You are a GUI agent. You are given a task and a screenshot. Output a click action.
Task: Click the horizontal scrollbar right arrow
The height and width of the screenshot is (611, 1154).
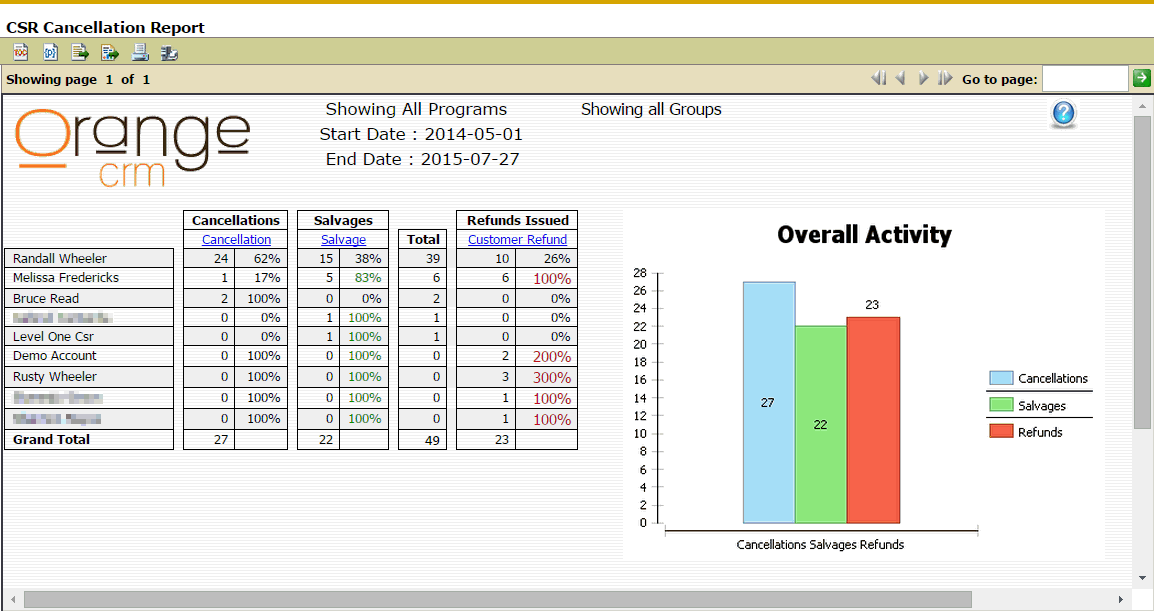[x=1122, y=599]
